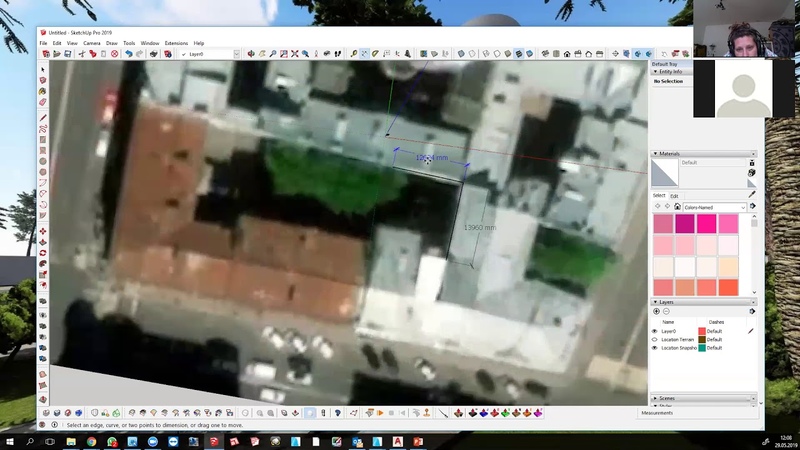Image resolution: width=800 pixels, height=450 pixels.
Task: Show the Location Terrain layer
Action: tap(655, 339)
